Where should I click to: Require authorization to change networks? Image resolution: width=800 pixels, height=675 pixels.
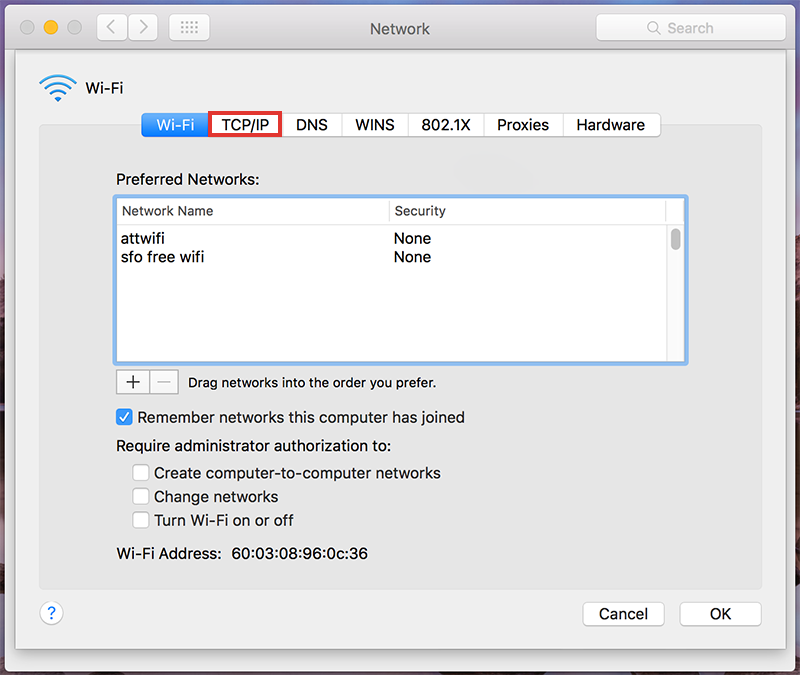(141, 496)
